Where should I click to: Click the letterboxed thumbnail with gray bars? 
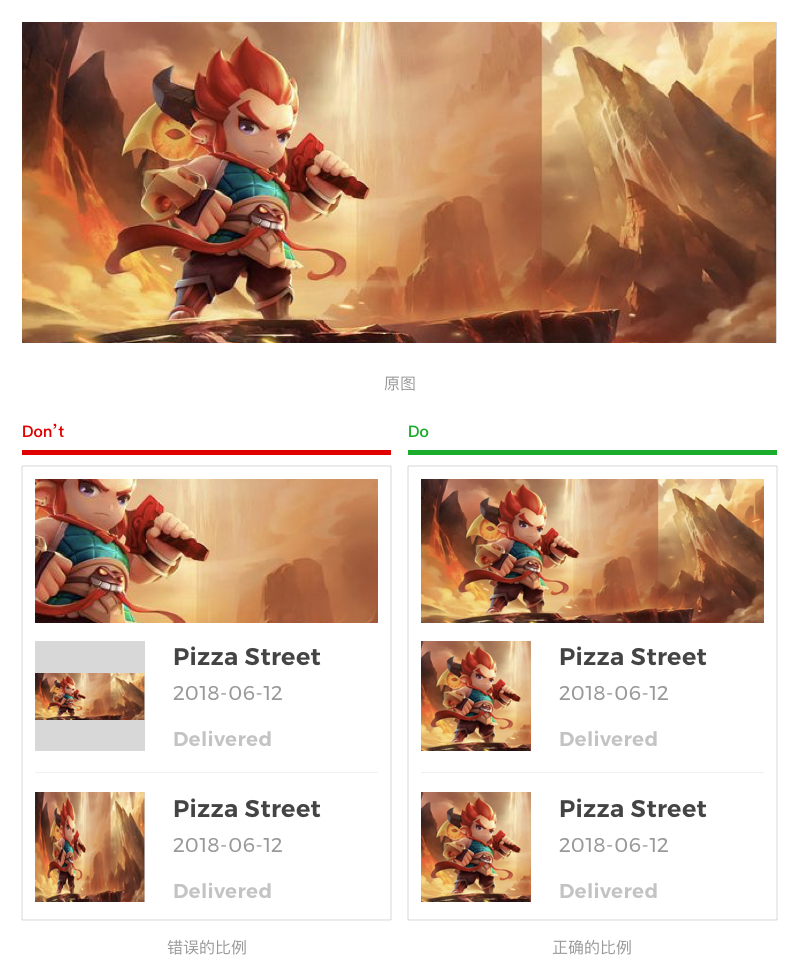tap(90, 696)
